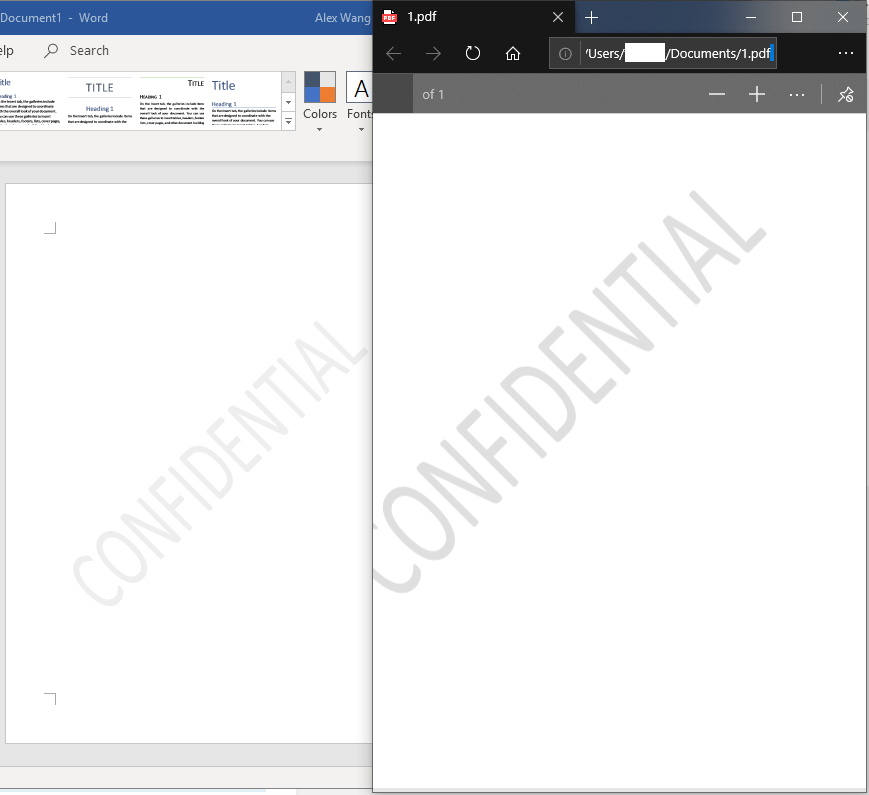Click the PDF page number box

click(393, 94)
